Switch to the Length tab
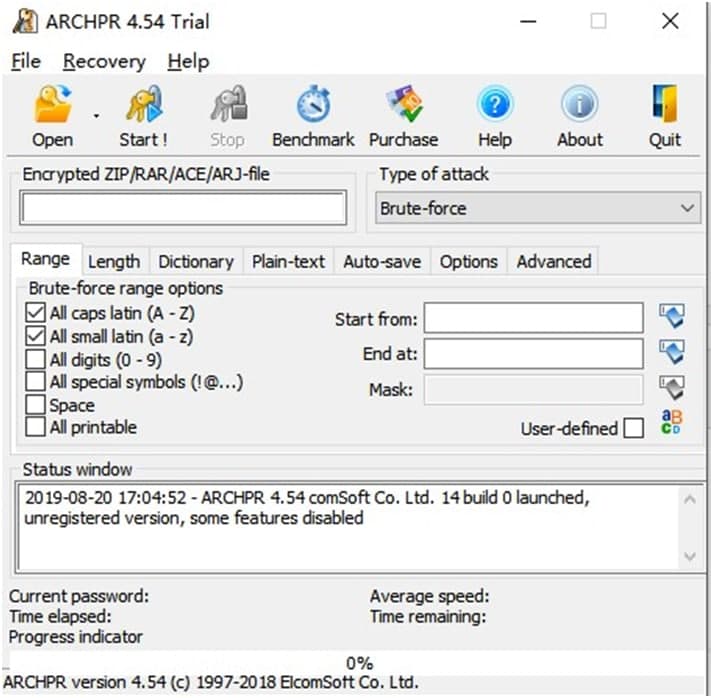This screenshot has width=713, height=698. coord(114,261)
